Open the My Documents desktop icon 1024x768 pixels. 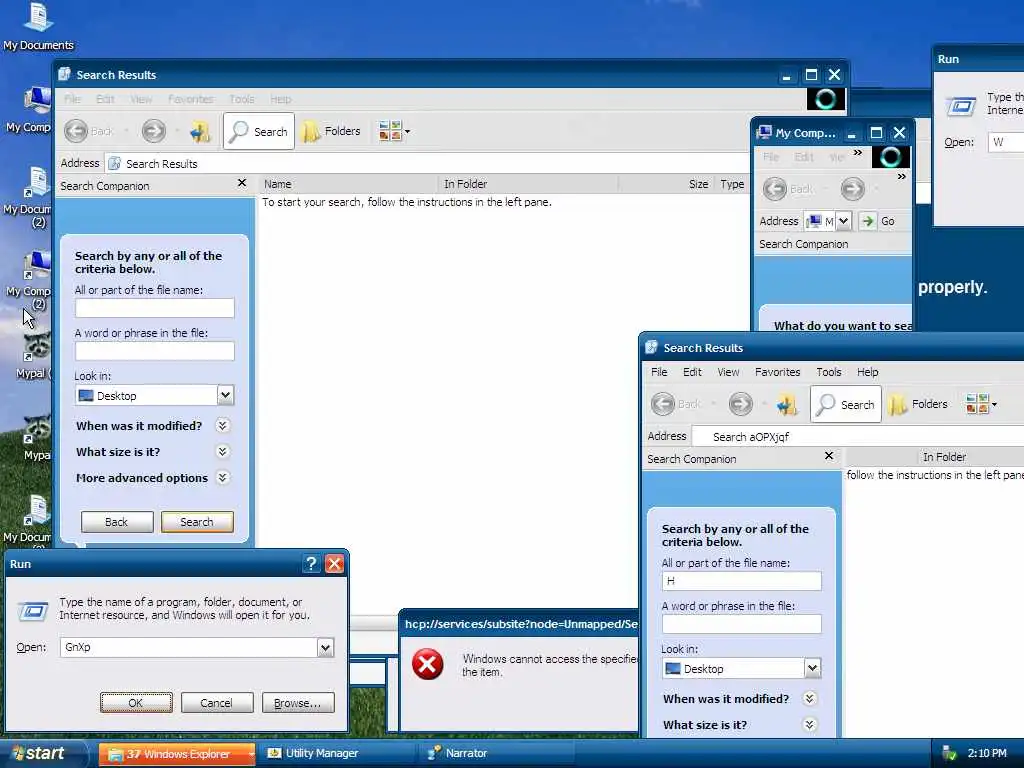(38, 26)
